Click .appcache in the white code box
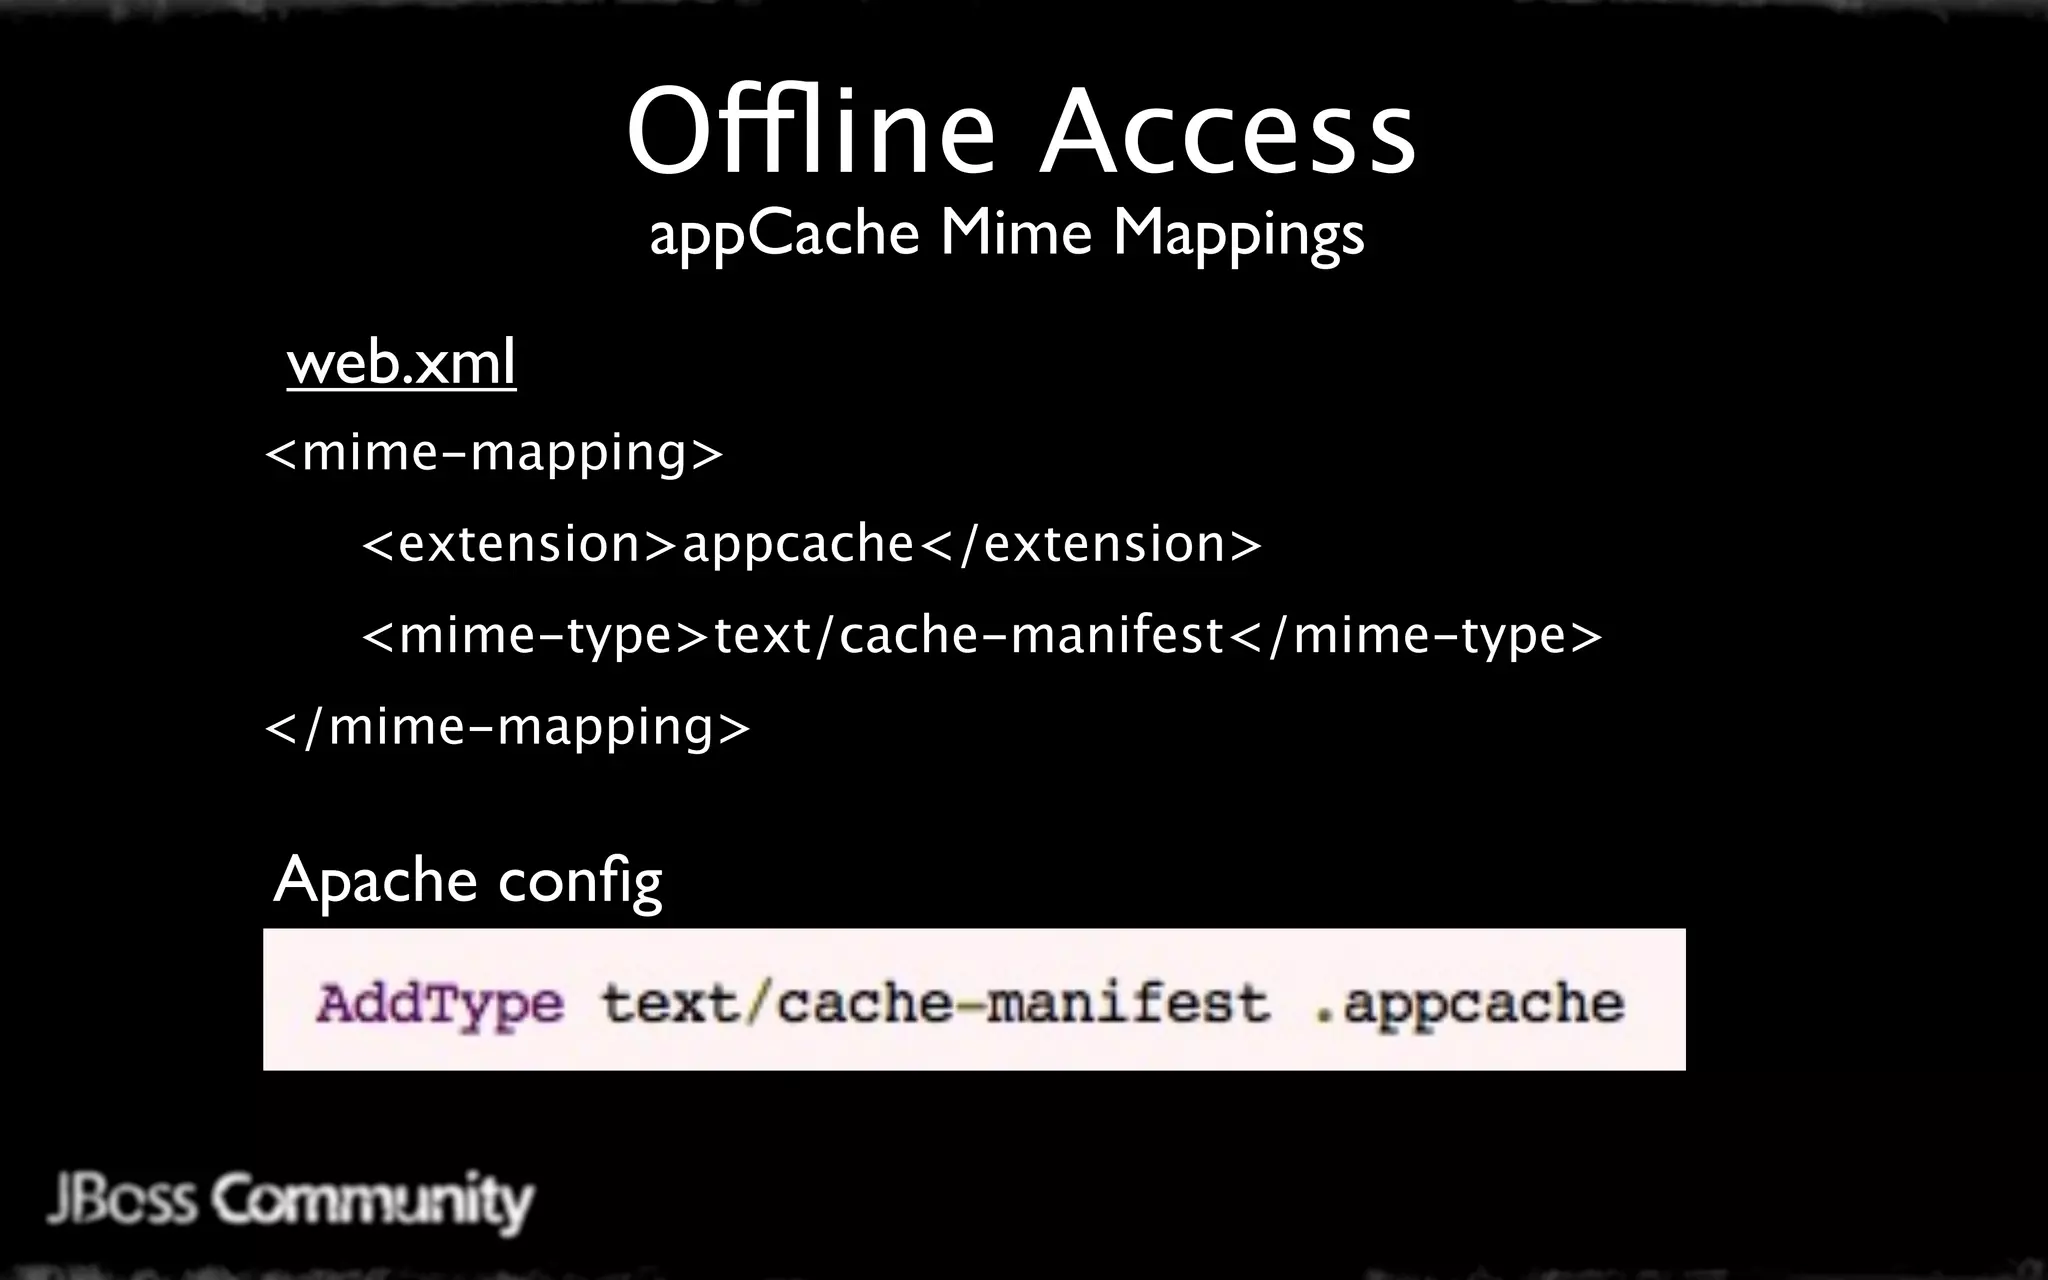This screenshot has width=2048, height=1280. pyautogui.click(x=1468, y=1003)
